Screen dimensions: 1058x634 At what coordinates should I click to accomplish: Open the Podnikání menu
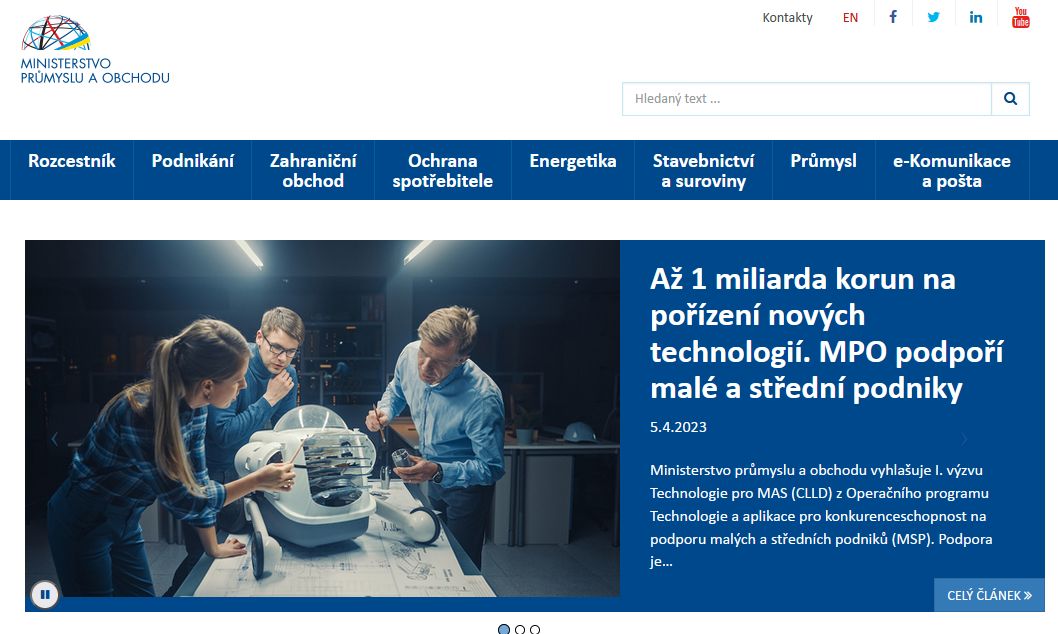point(192,170)
